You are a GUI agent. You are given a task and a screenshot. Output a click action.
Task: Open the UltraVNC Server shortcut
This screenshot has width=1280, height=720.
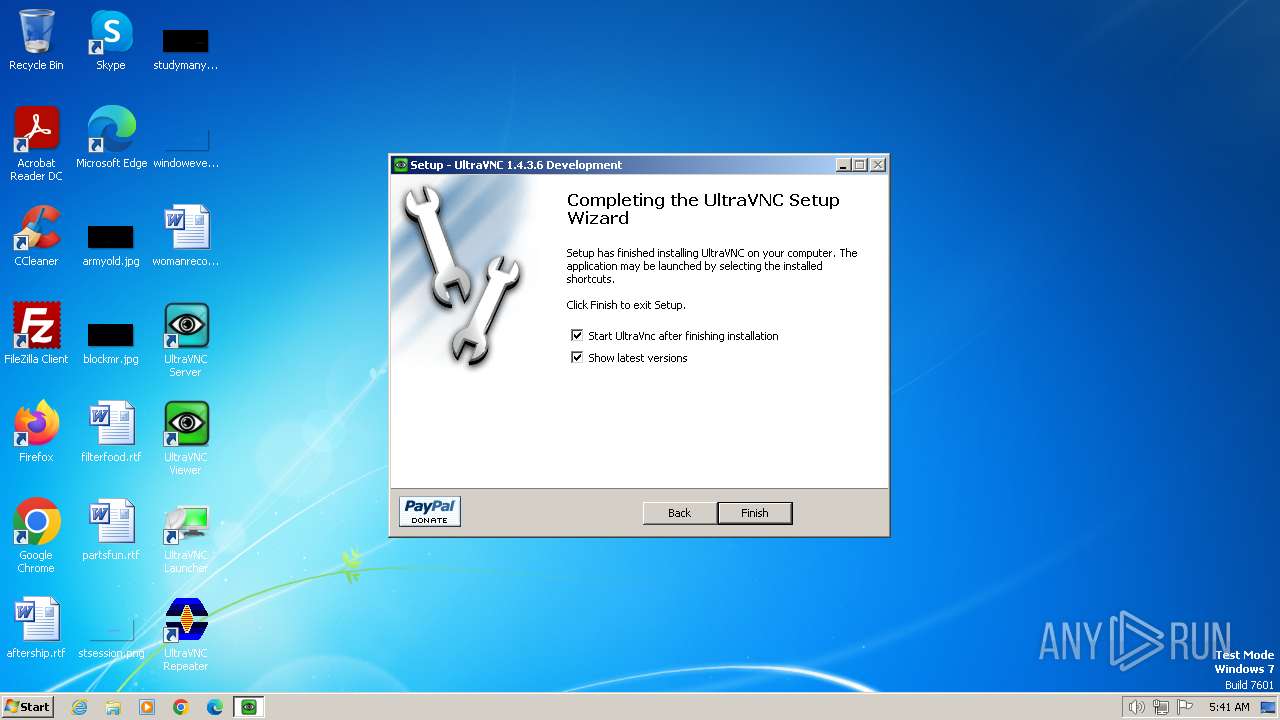coord(185,340)
